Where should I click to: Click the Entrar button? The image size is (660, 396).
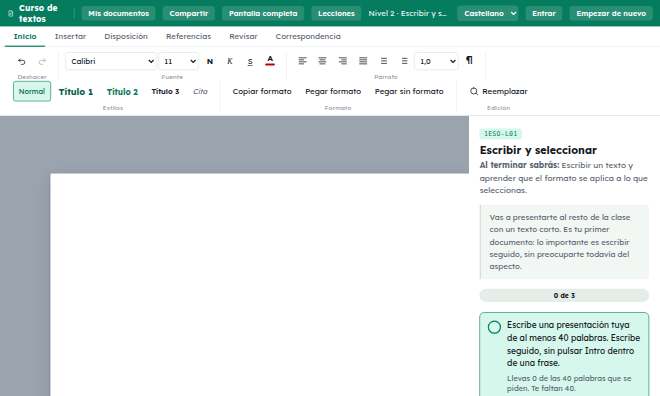click(x=544, y=13)
